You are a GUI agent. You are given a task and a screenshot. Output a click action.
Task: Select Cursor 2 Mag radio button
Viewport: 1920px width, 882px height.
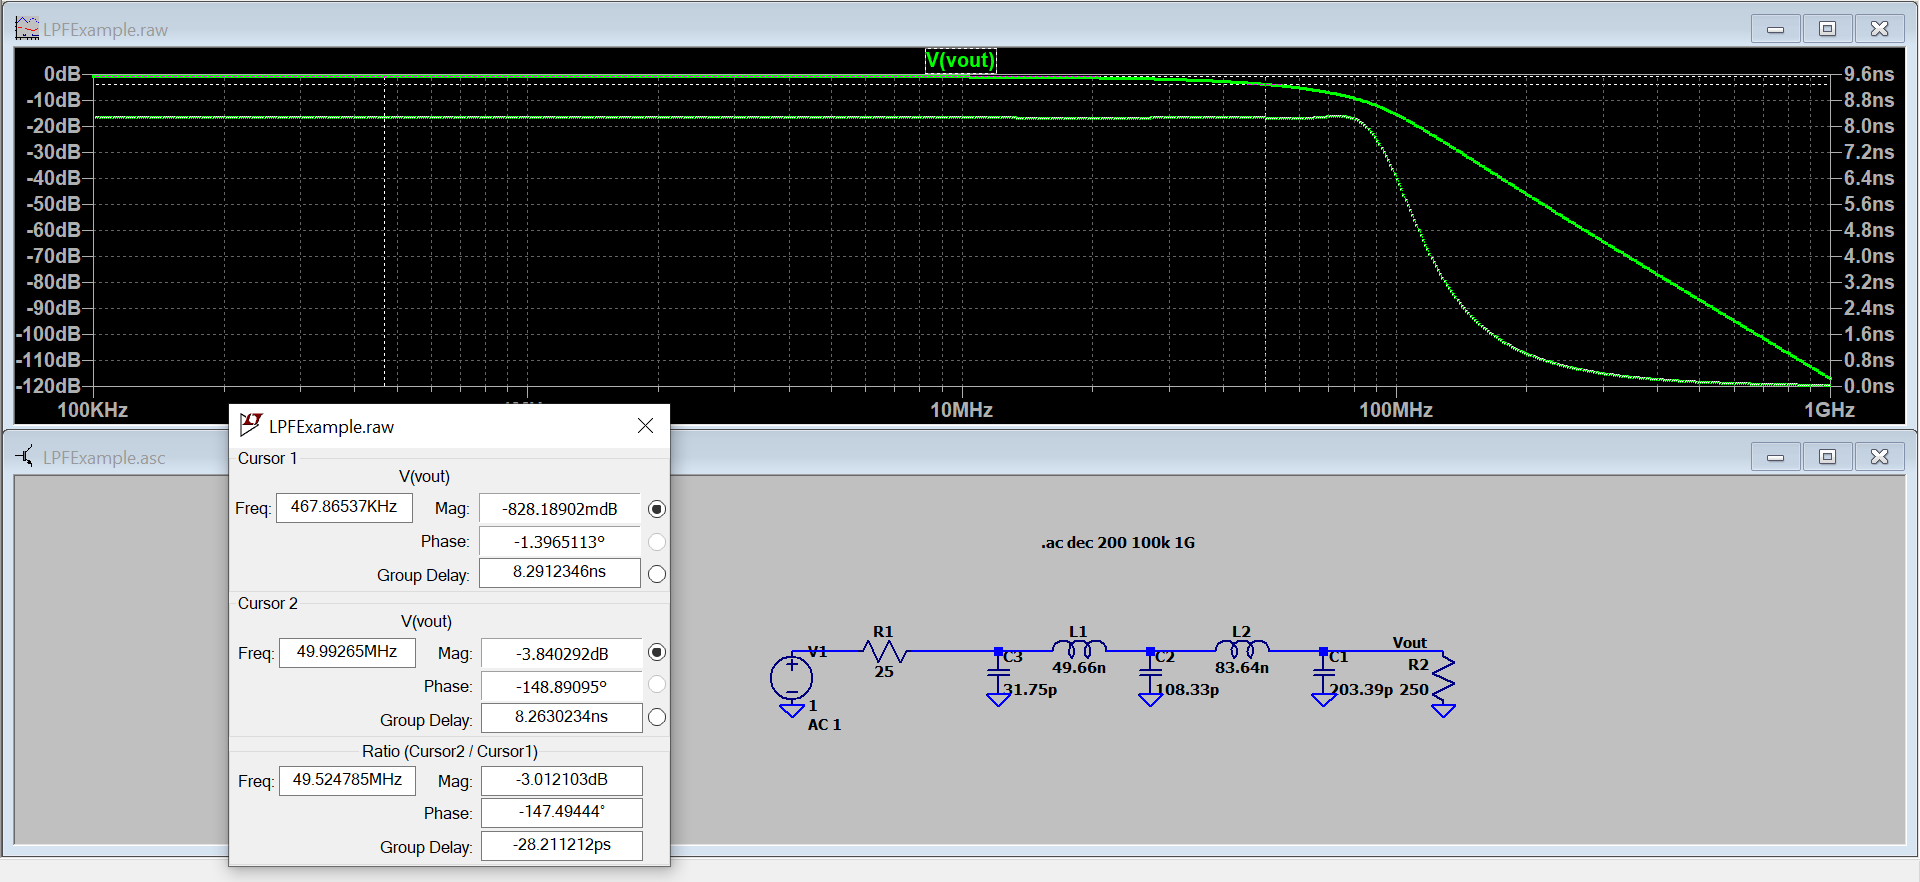[x=657, y=652]
